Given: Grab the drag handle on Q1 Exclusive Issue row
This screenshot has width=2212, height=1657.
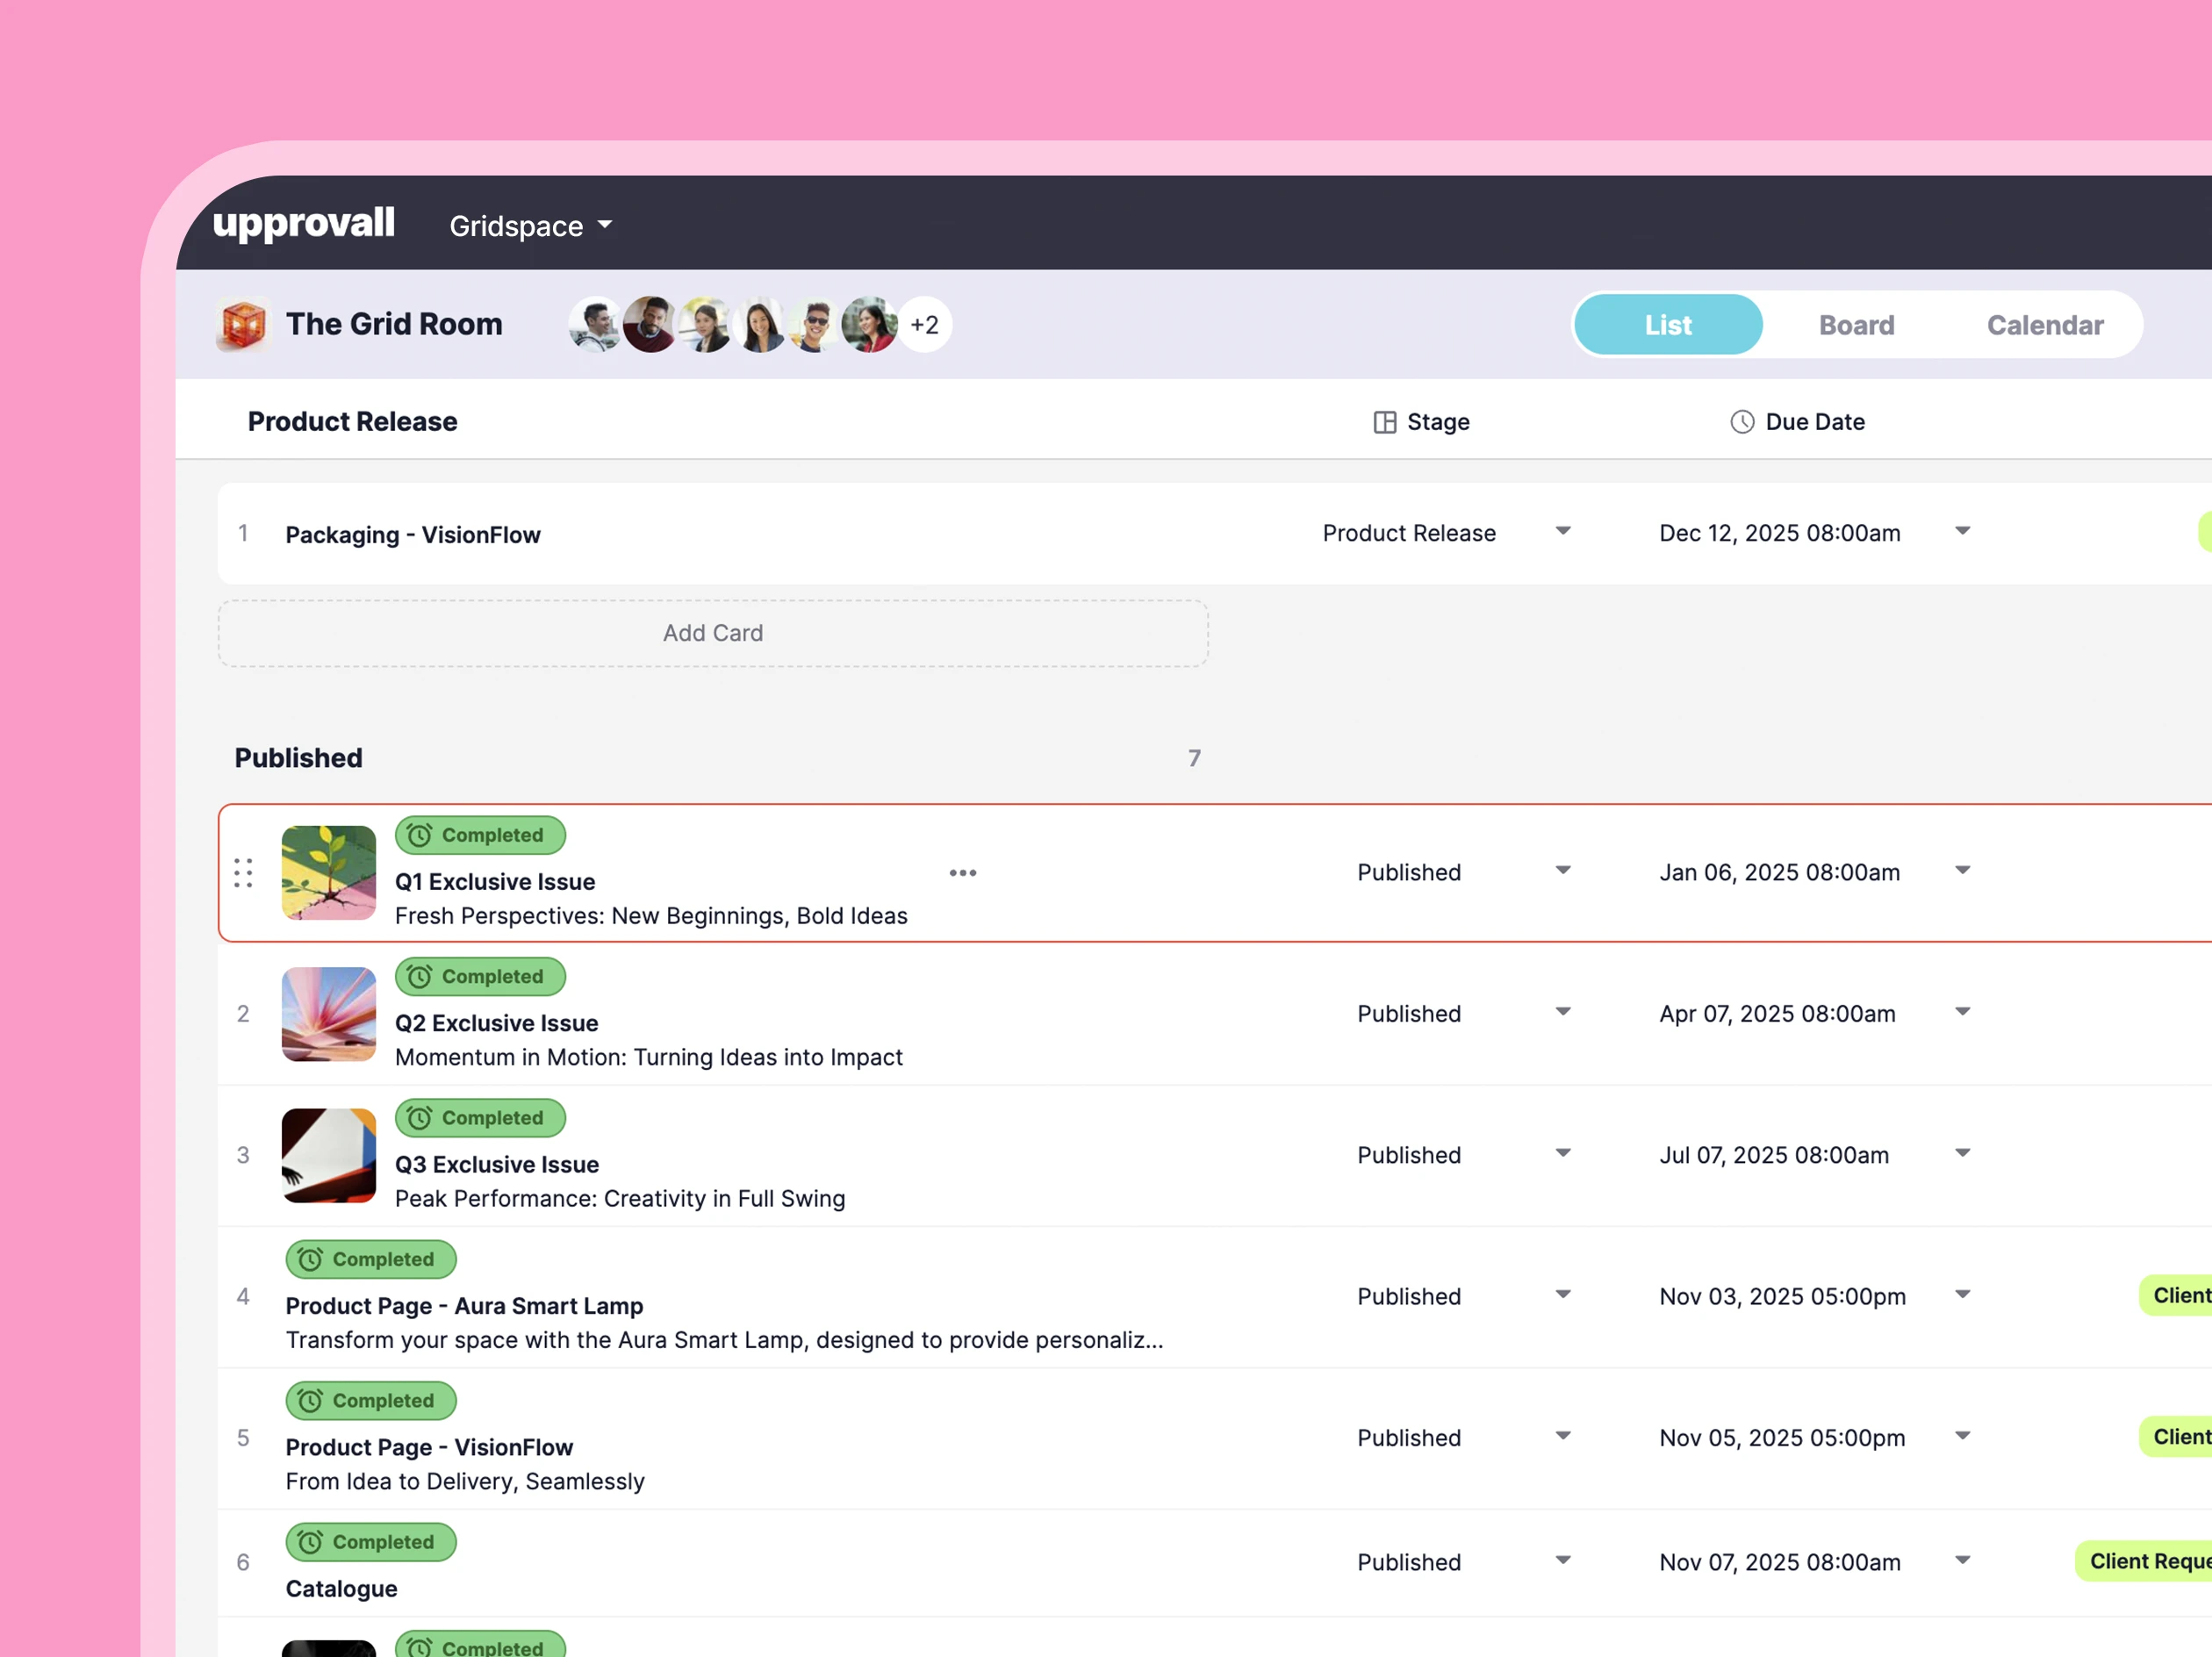Looking at the screenshot, I should (242, 873).
